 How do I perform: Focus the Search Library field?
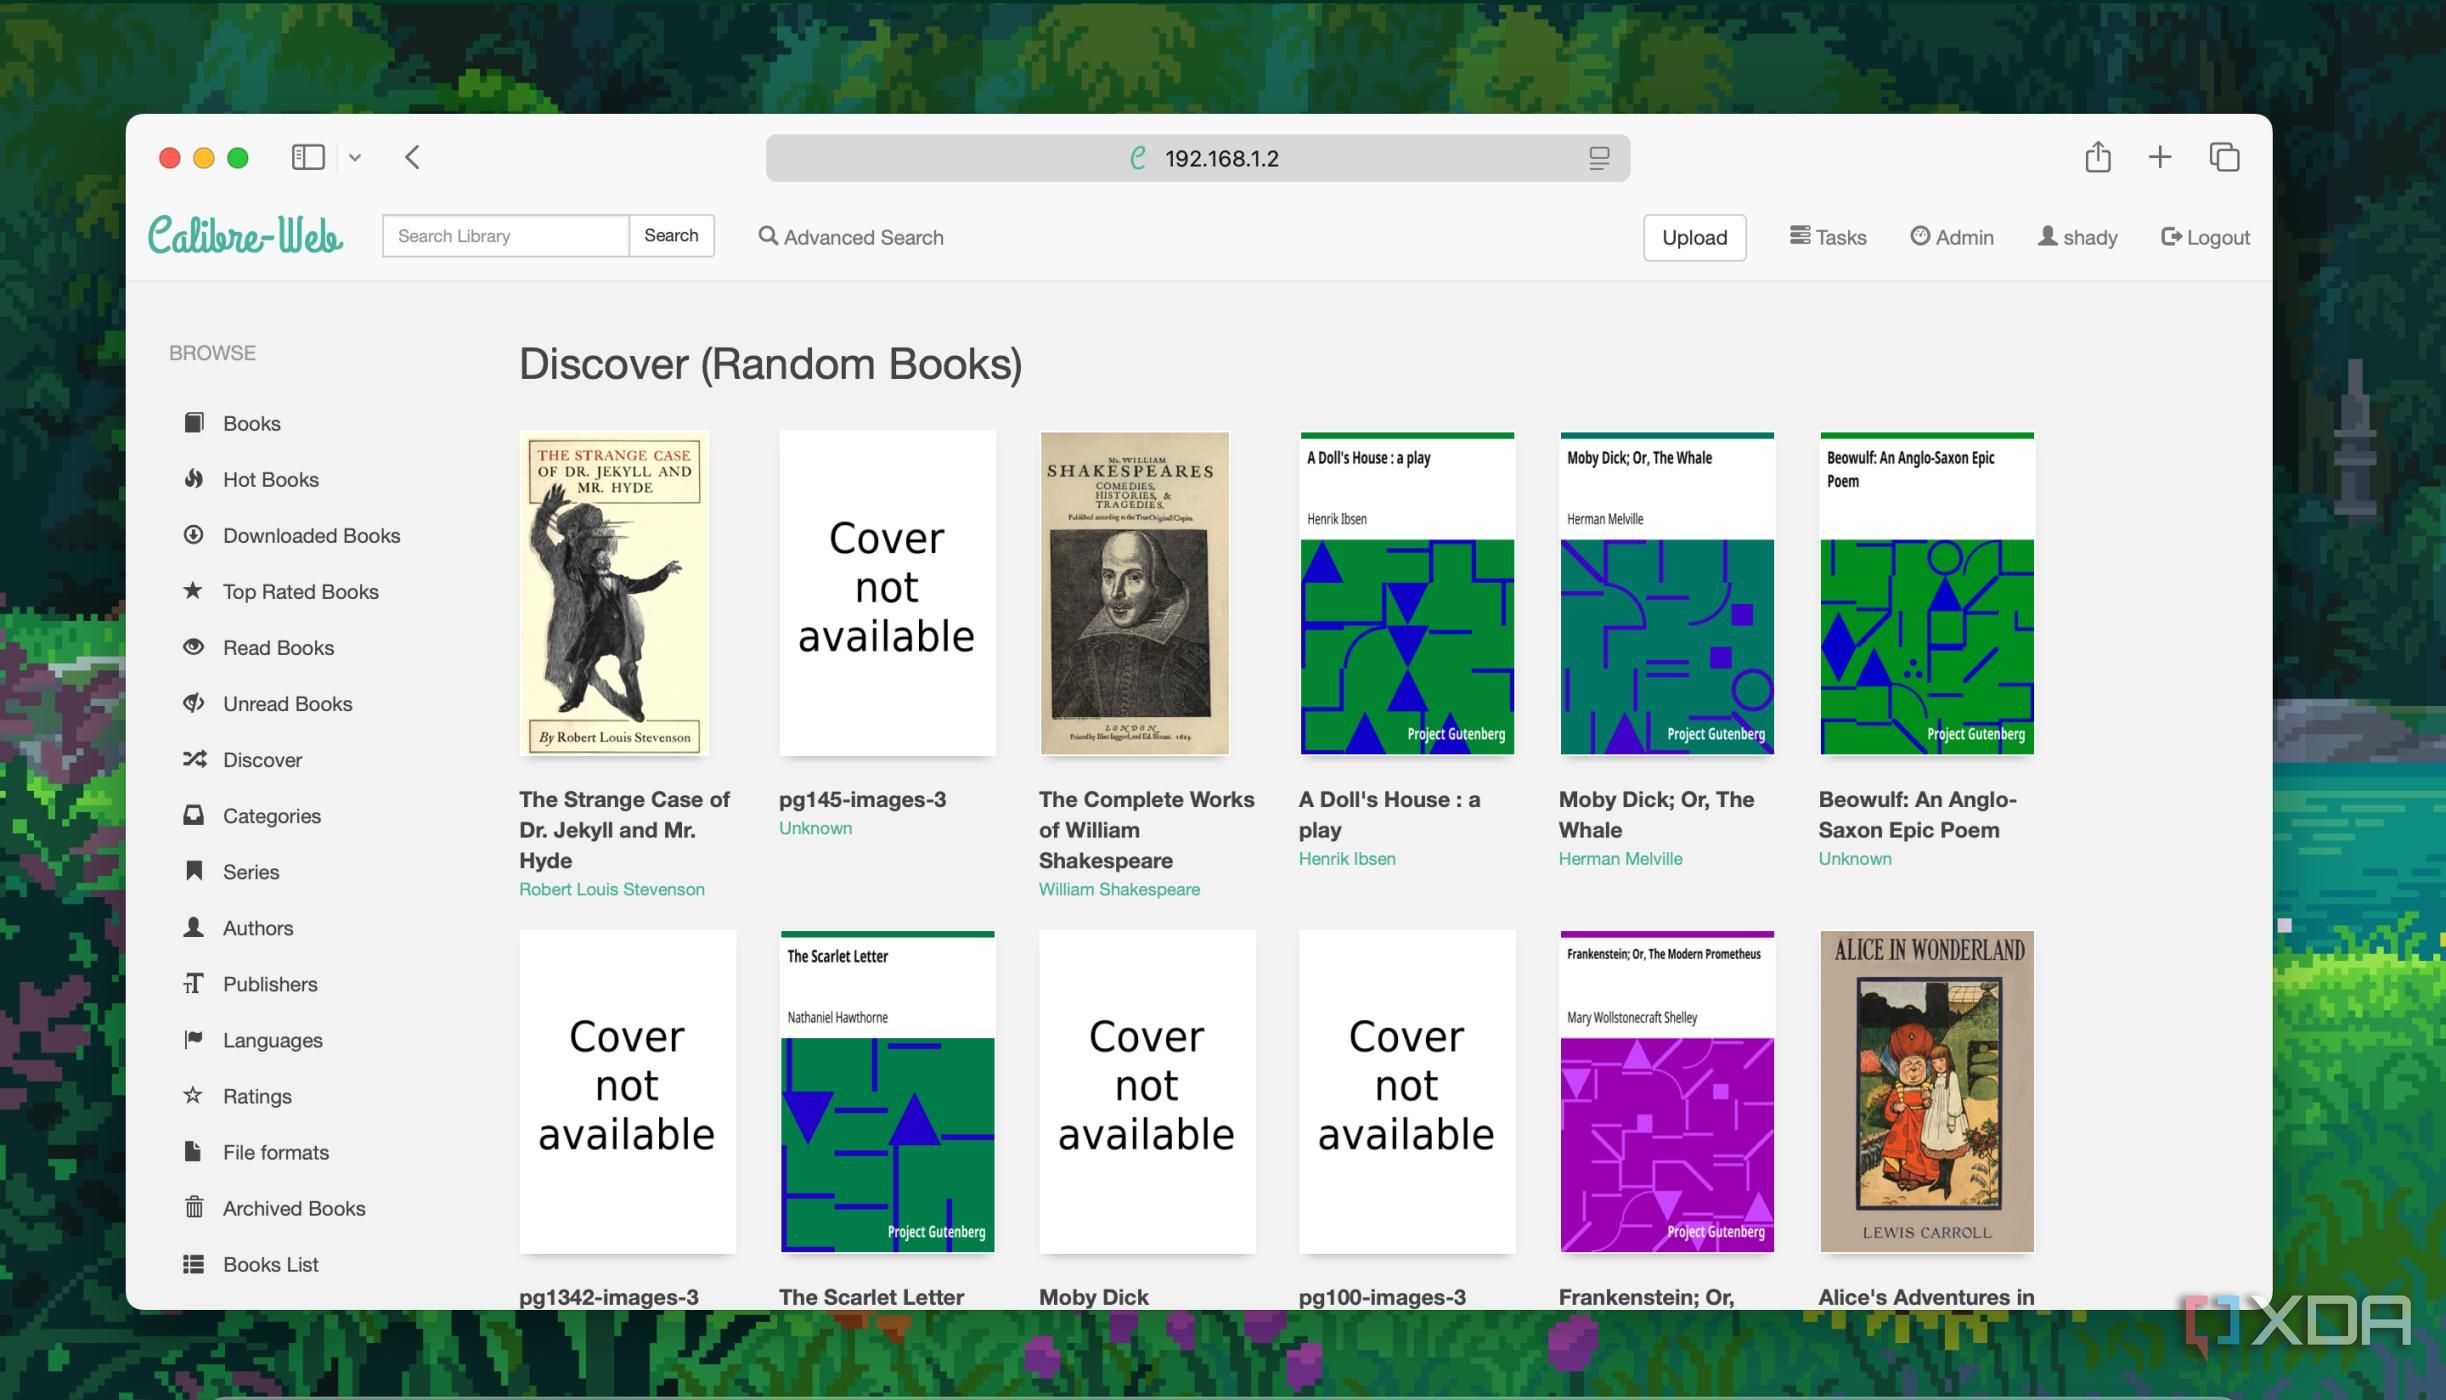506,235
